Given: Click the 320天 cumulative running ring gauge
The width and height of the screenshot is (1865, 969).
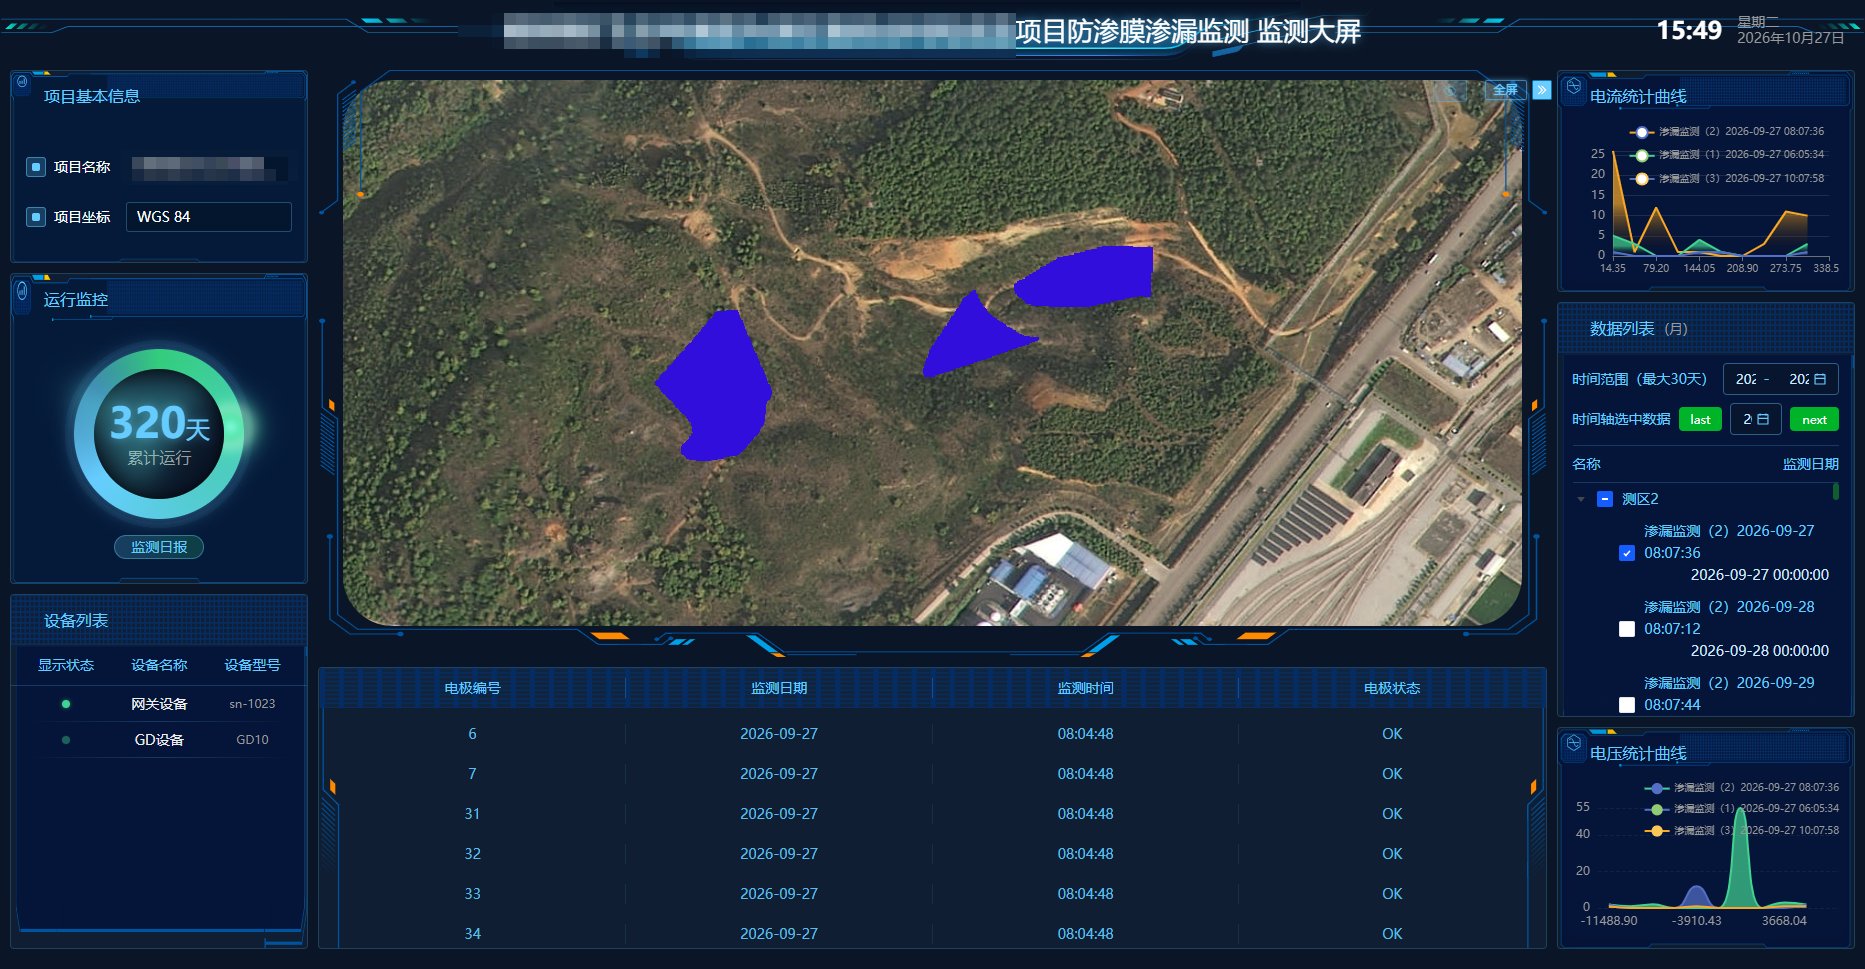Looking at the screenshot, I should (159, 433).
